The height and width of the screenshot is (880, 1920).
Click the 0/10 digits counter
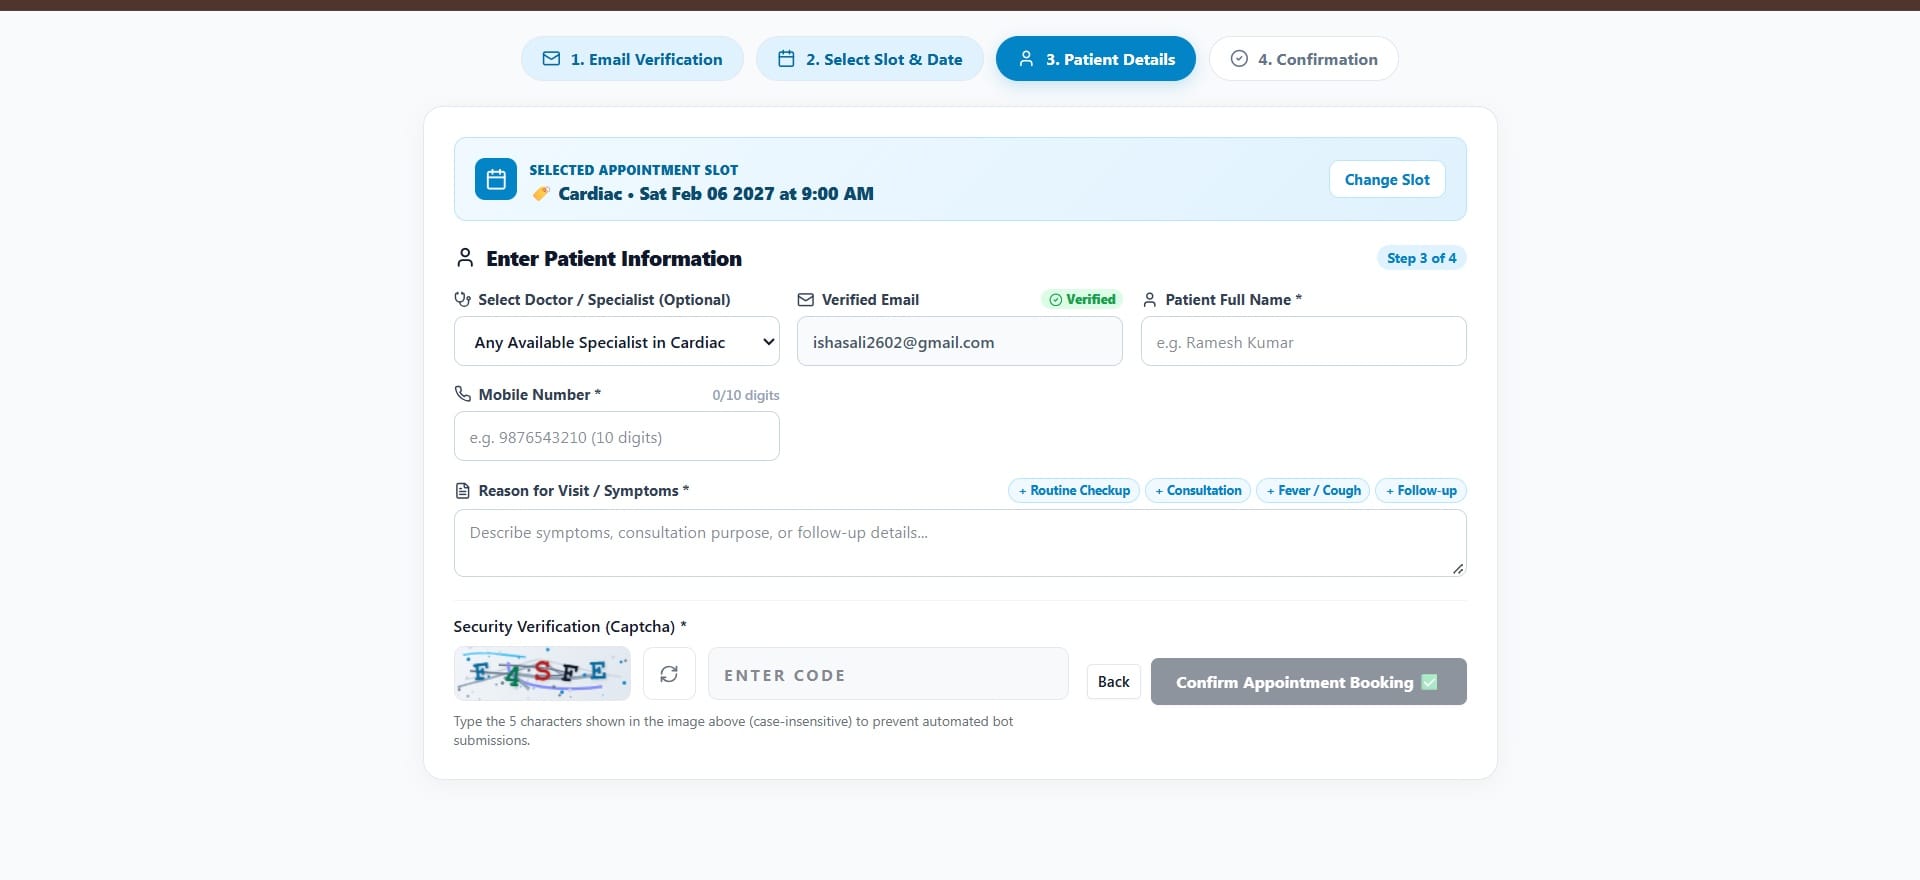[746, 395]
